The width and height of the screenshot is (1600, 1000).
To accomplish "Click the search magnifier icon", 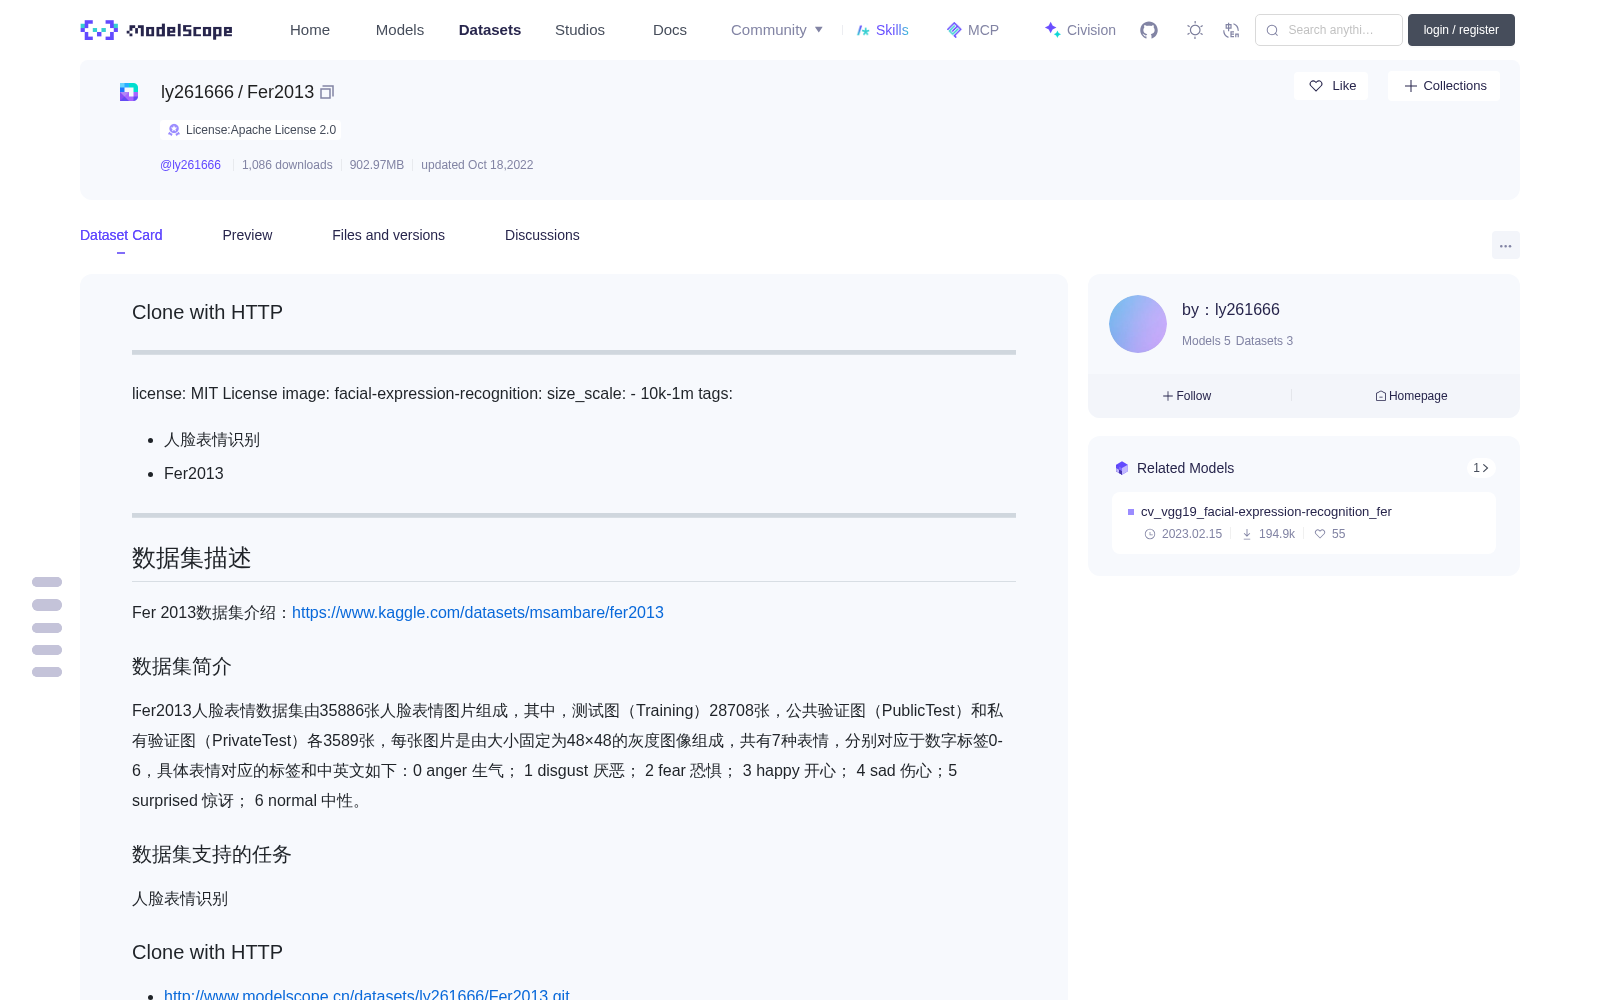I will 1272,30.
